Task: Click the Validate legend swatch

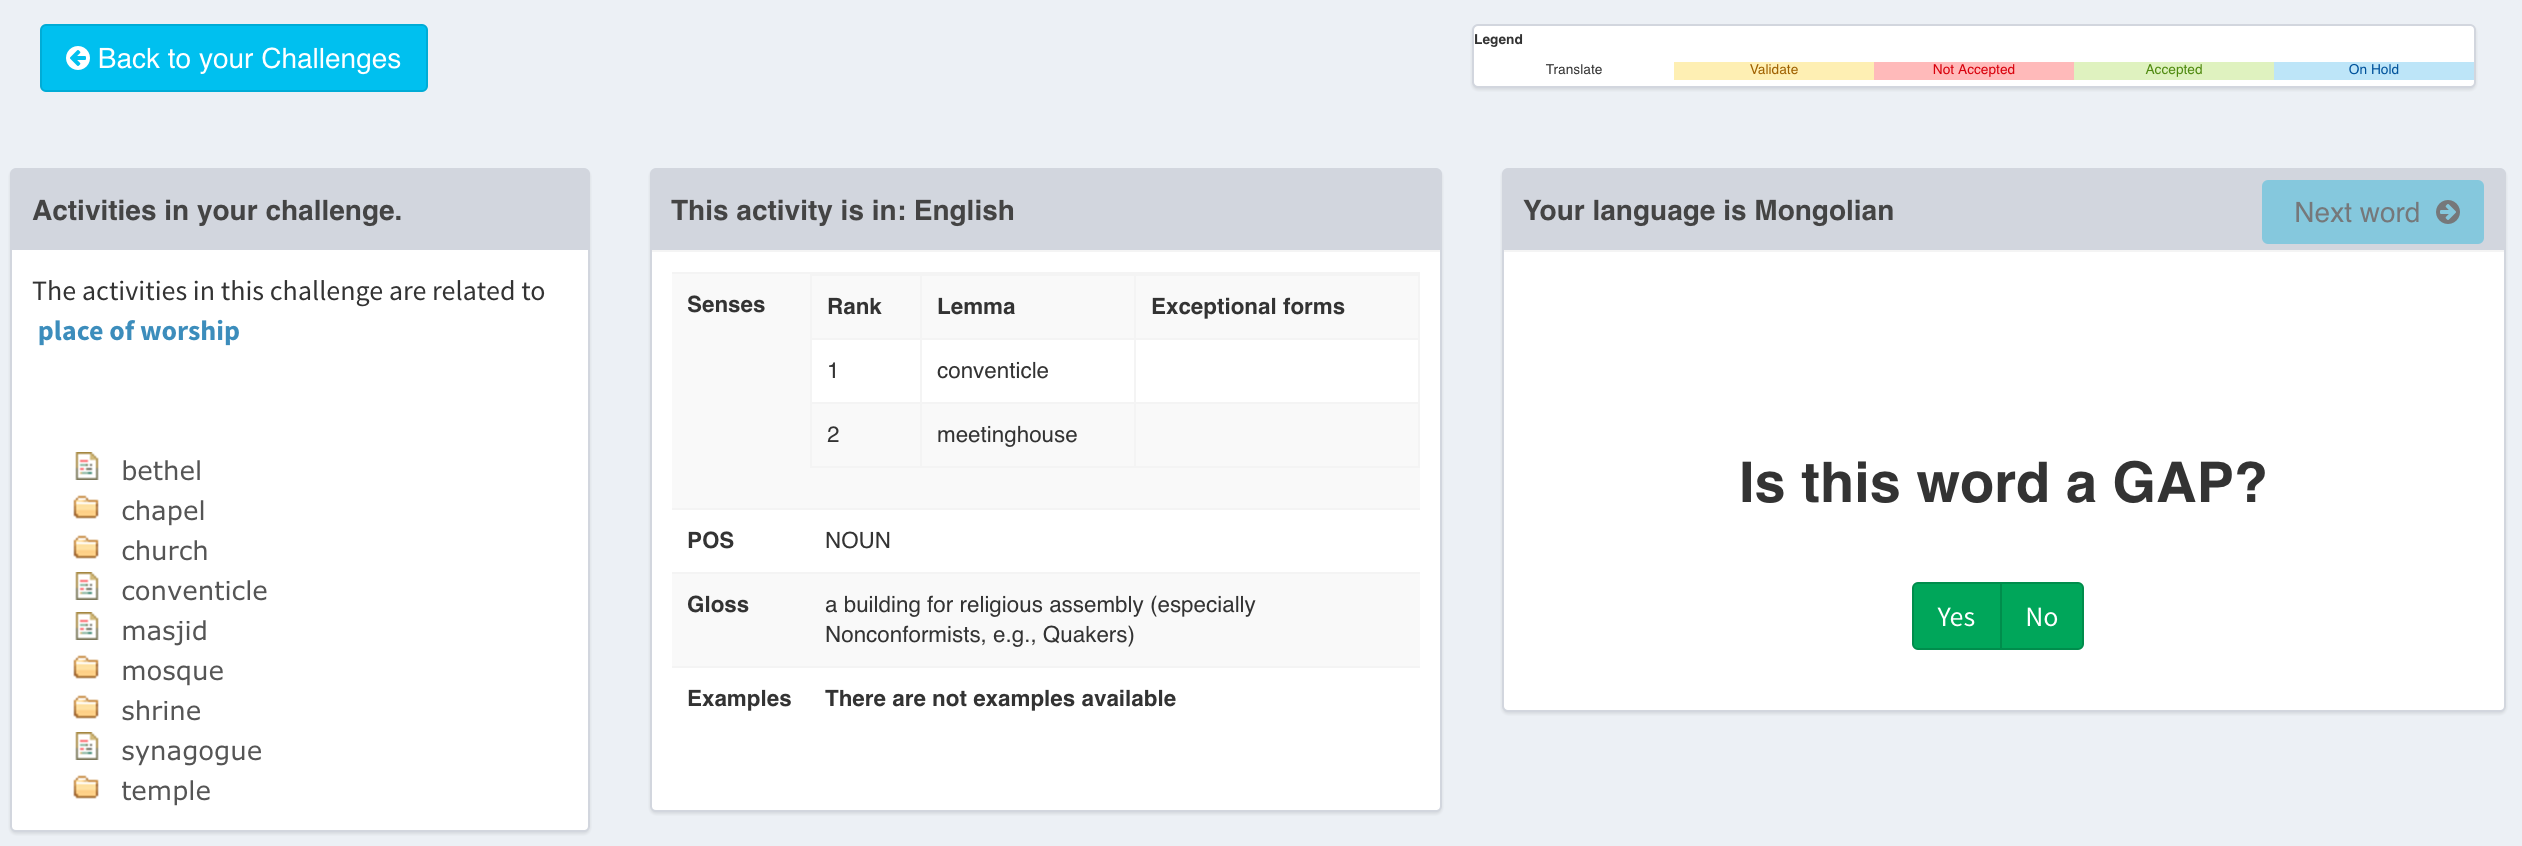Action: (x=1774, y=69)
